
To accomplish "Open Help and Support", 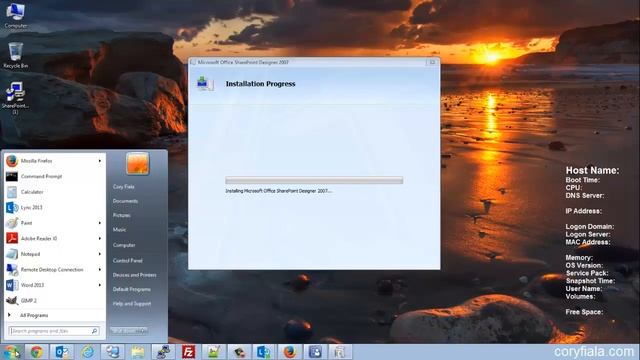I will [132, 304].
